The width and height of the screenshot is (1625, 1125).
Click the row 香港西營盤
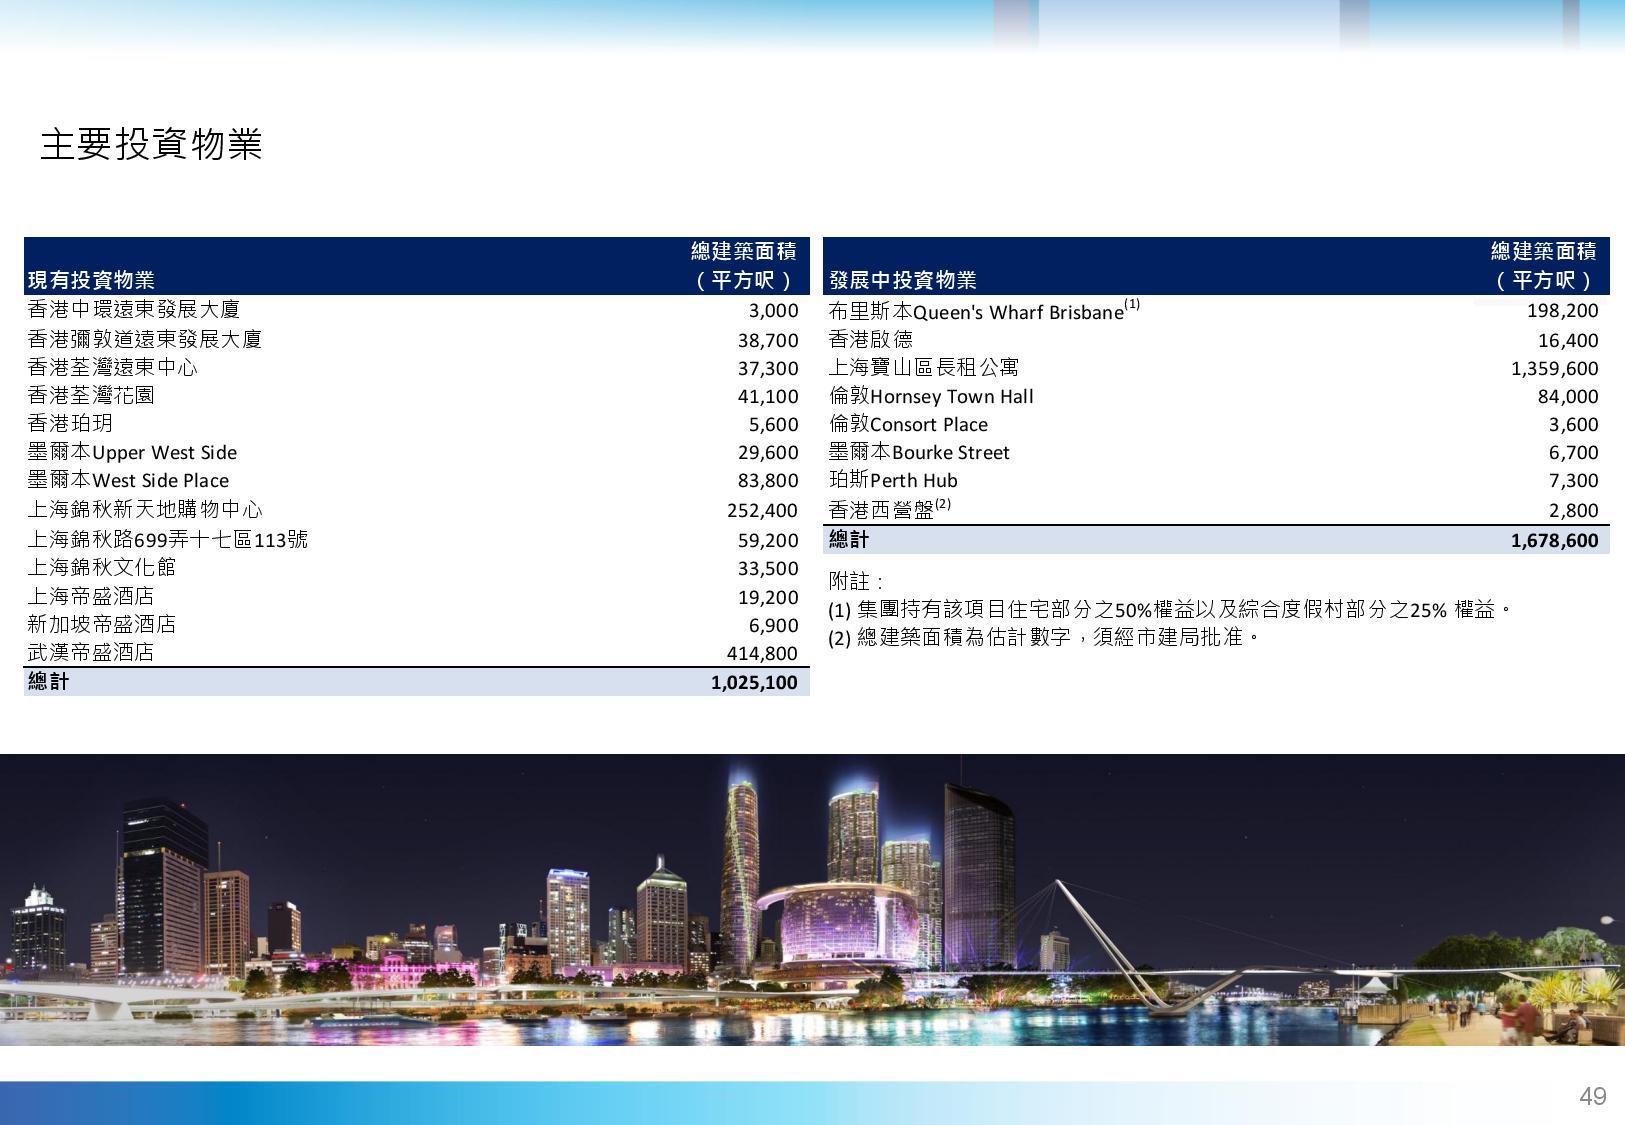click(x=1216, y=510)
